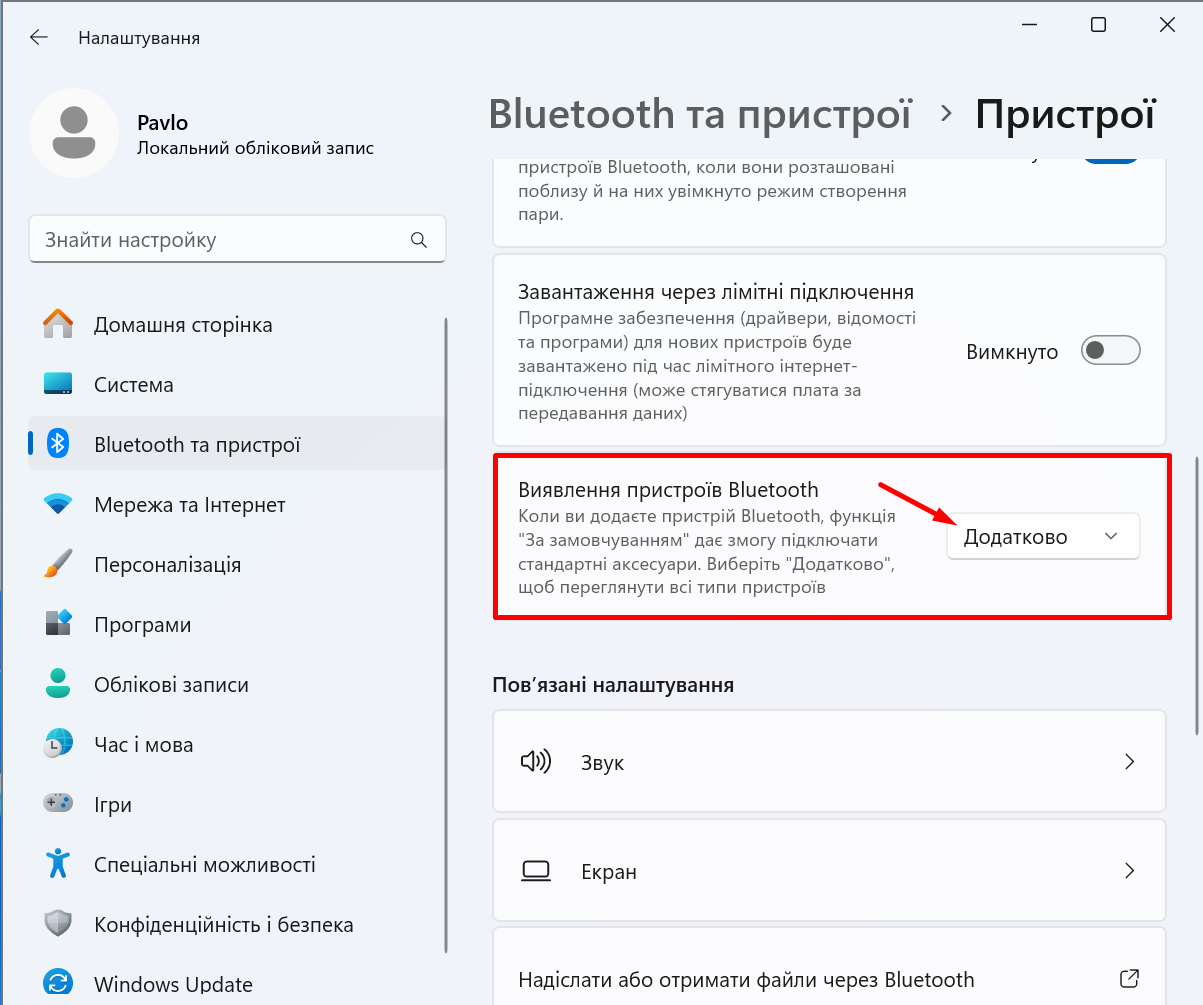Toggle the partially visible switch at the top

(x=1110, y=162)
